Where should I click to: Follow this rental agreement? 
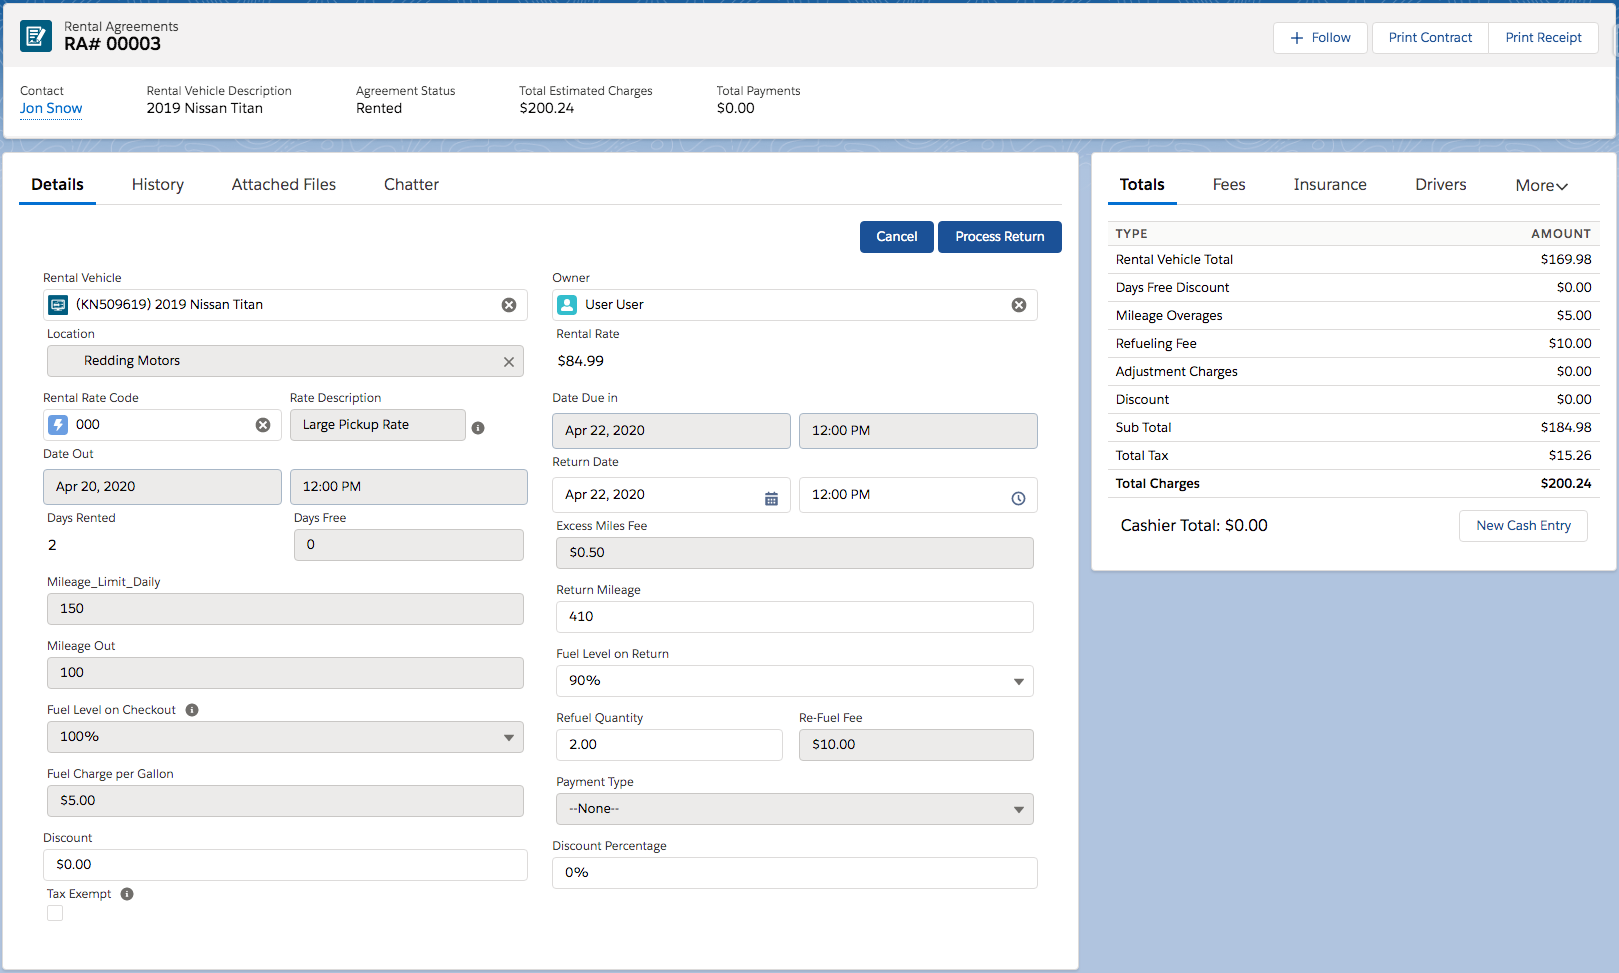point(1320,38)
